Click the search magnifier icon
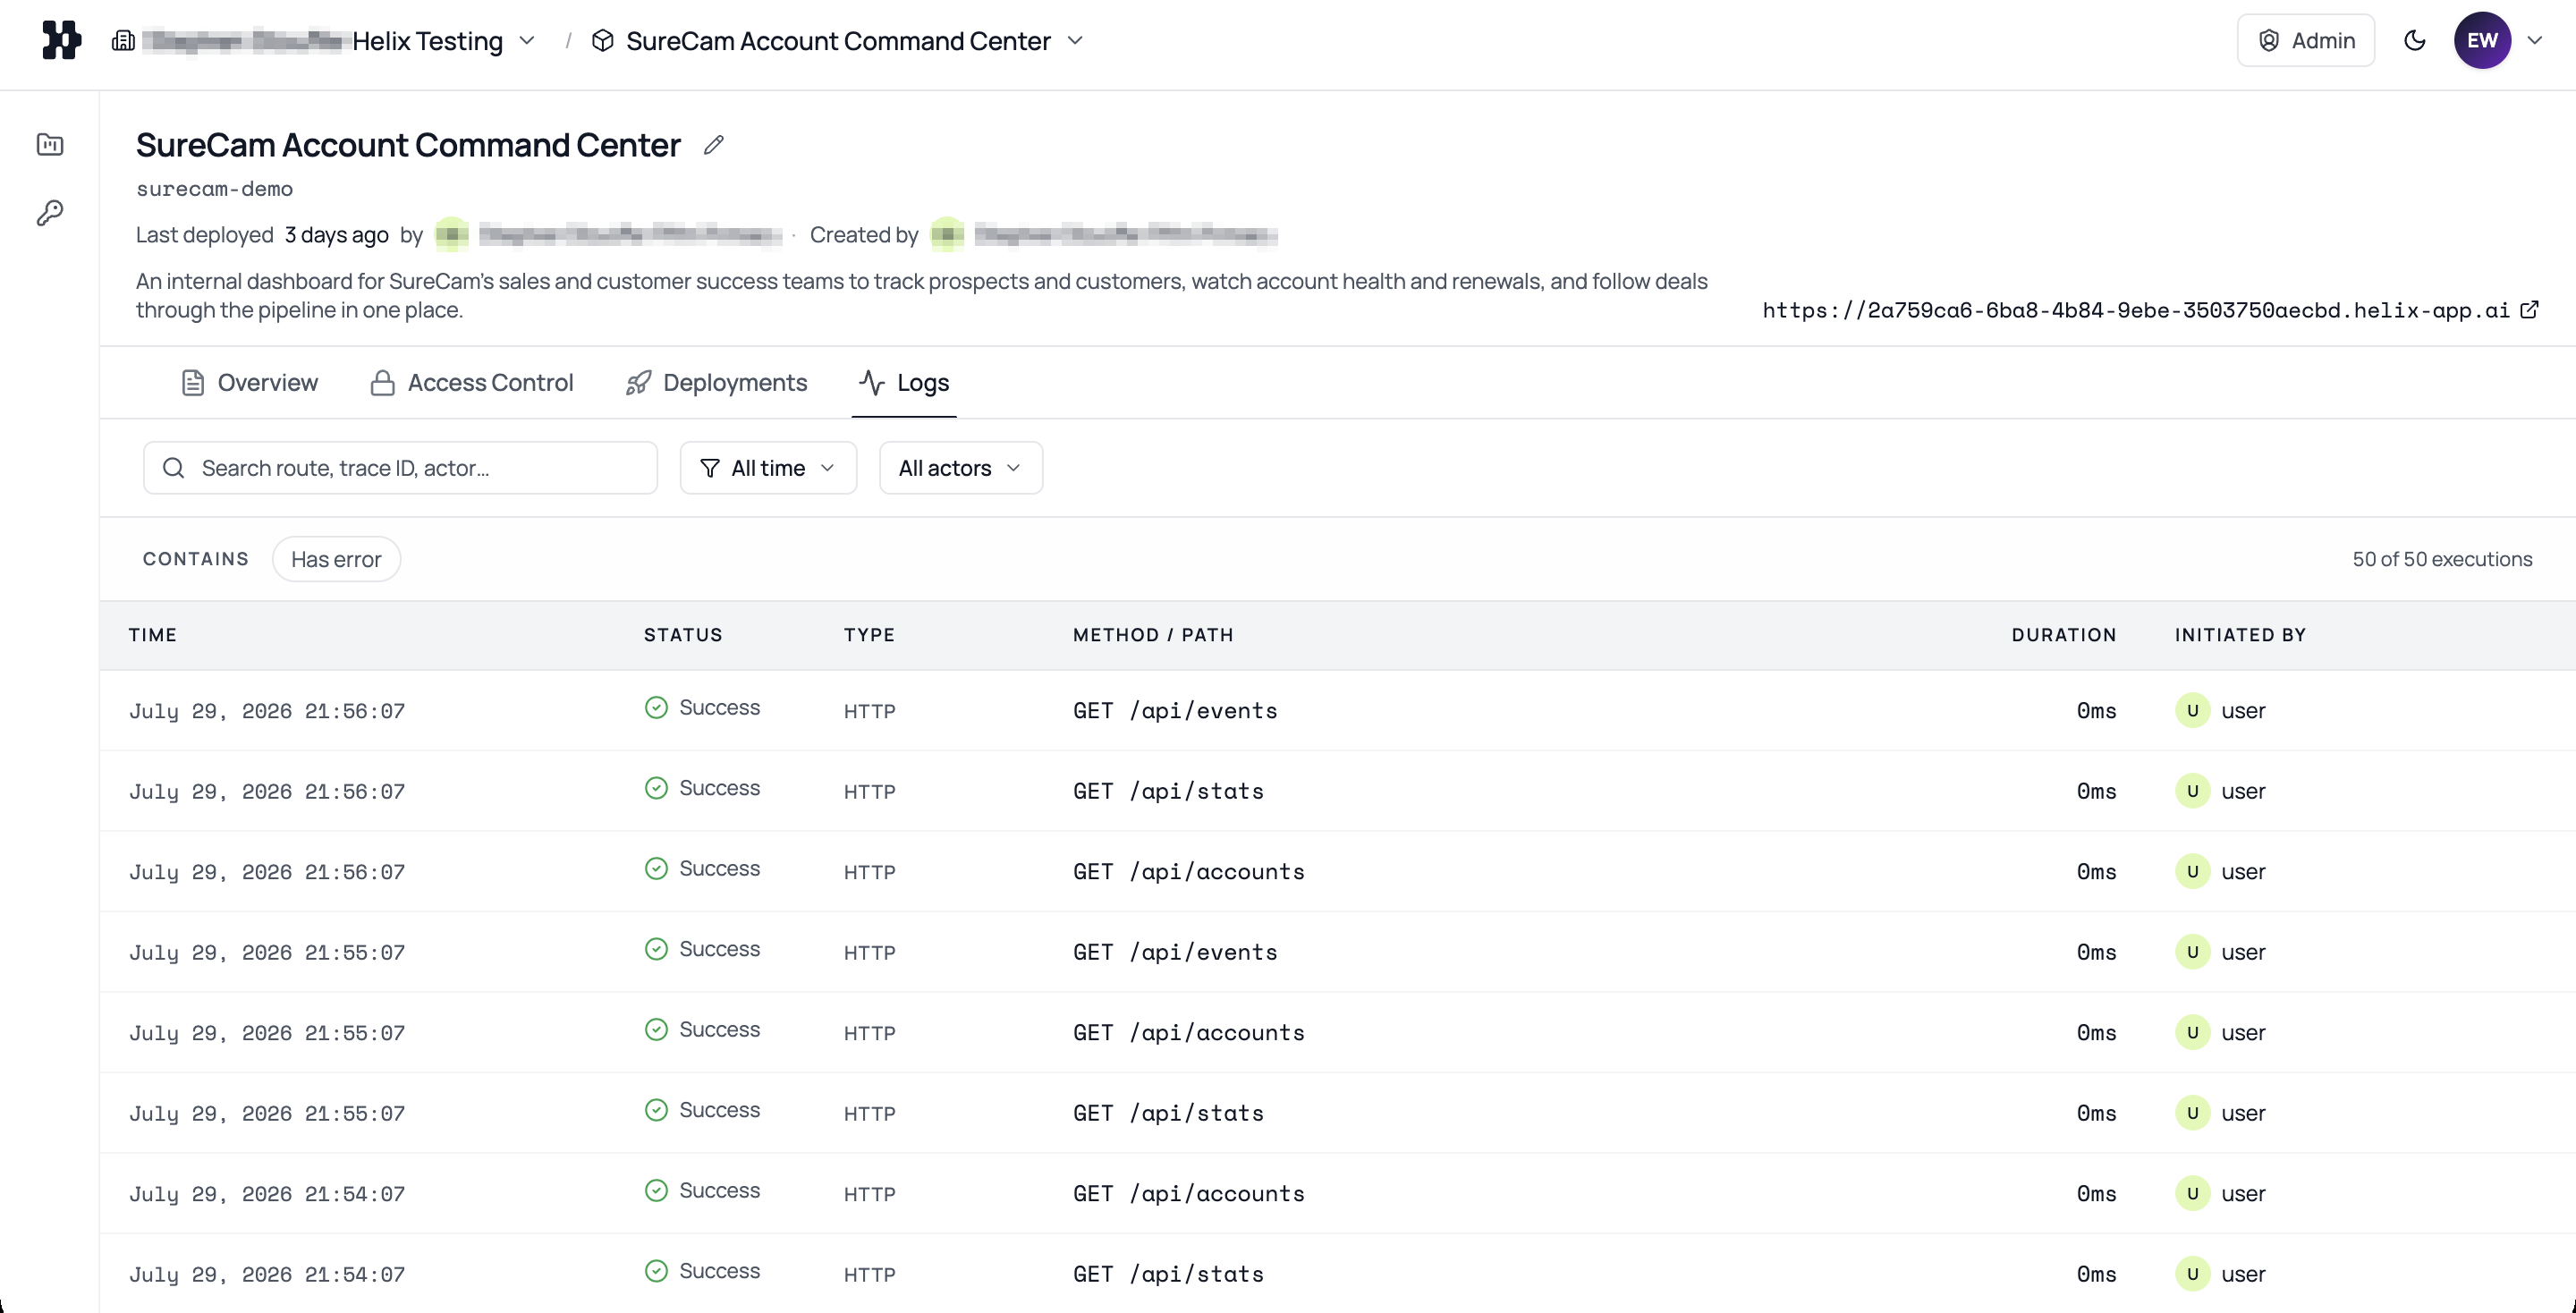This screenshot has height=1313, width=2576. click(x=173, y=468)
